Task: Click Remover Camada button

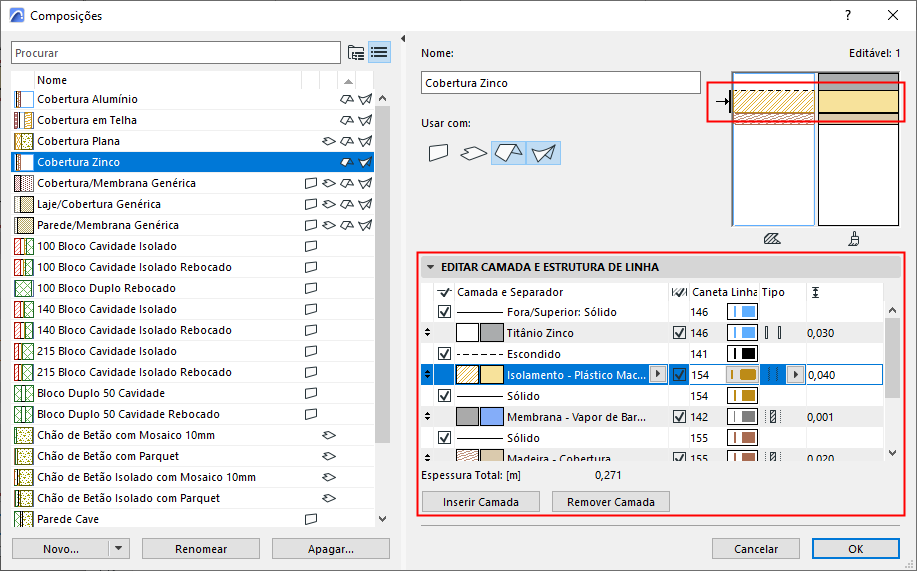Action: click(611, 502)
